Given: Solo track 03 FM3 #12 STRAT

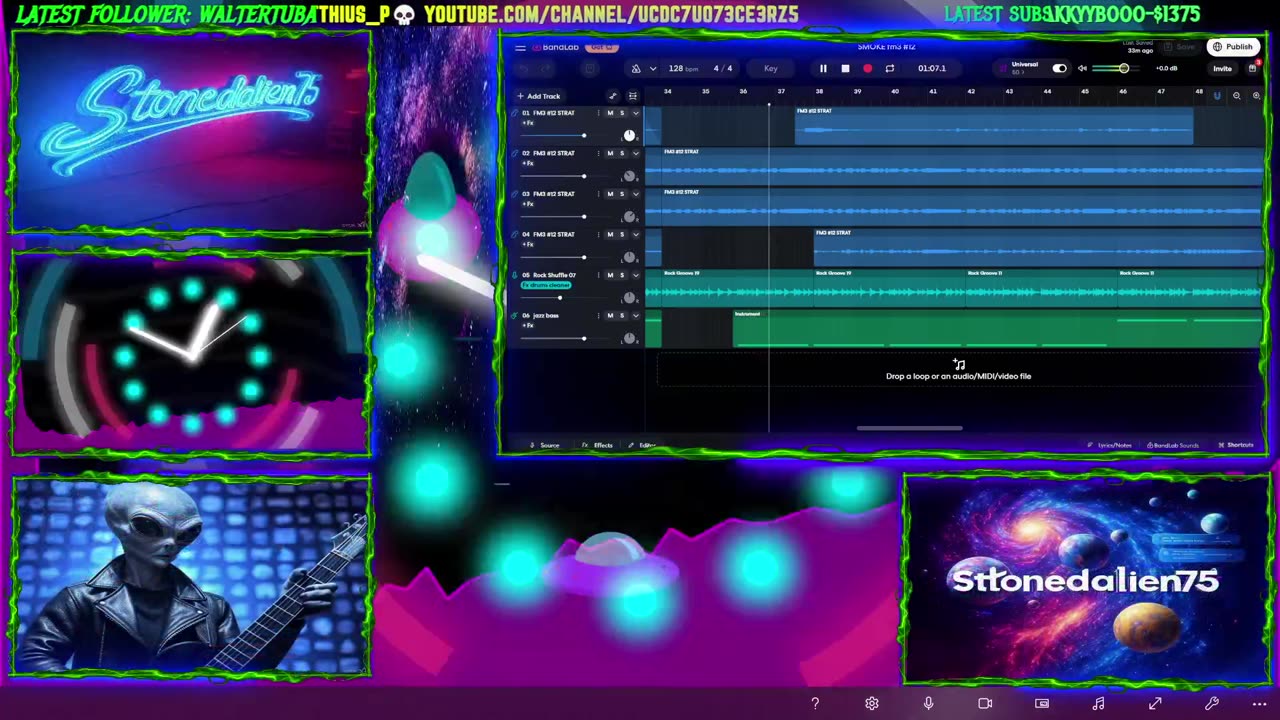Looking at the screenshot, I should click(622, 194).
